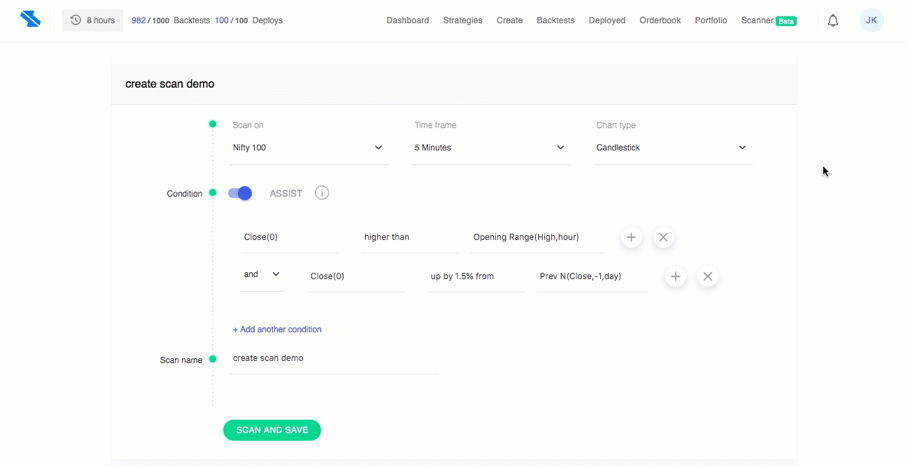Open the JK user avatar menu
Screen dimensions: 908x466
(x=871, y=20)
